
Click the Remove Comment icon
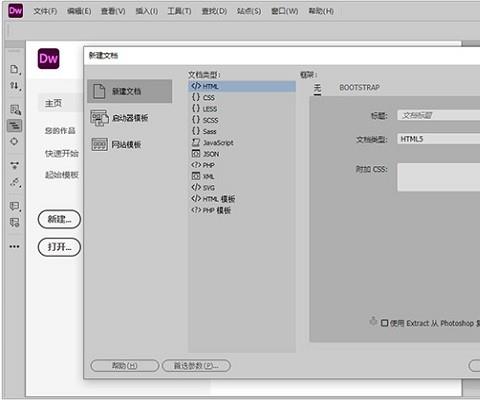[15, 222]
